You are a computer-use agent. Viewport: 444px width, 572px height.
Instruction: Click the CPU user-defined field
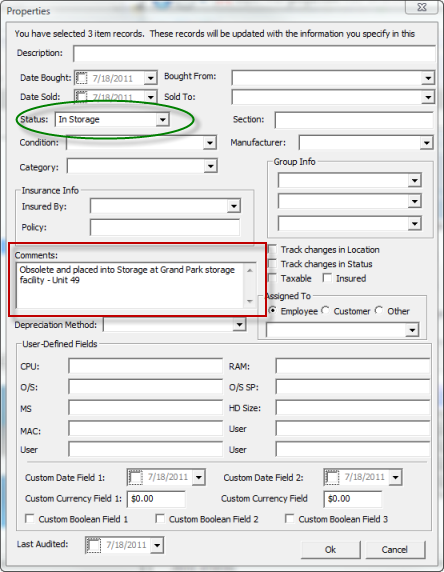pyautogui.click(x=146, y=366)
